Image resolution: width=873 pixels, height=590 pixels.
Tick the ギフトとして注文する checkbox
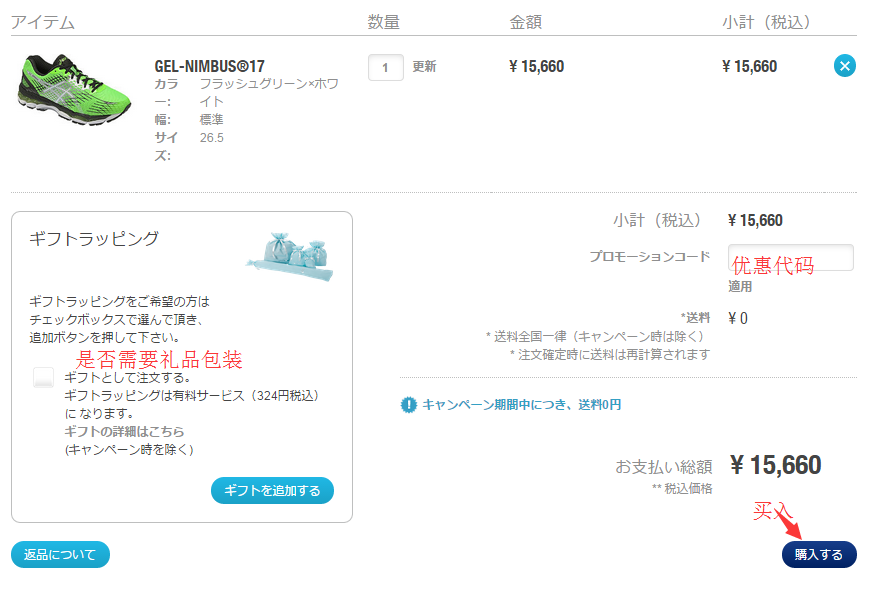(x=43, y=378)
